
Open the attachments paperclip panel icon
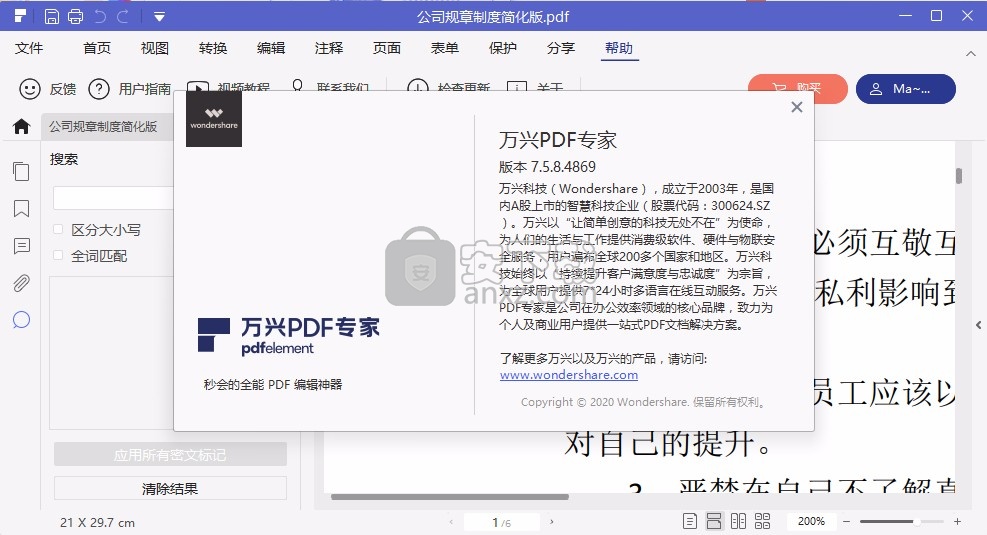tap(21, 283)
